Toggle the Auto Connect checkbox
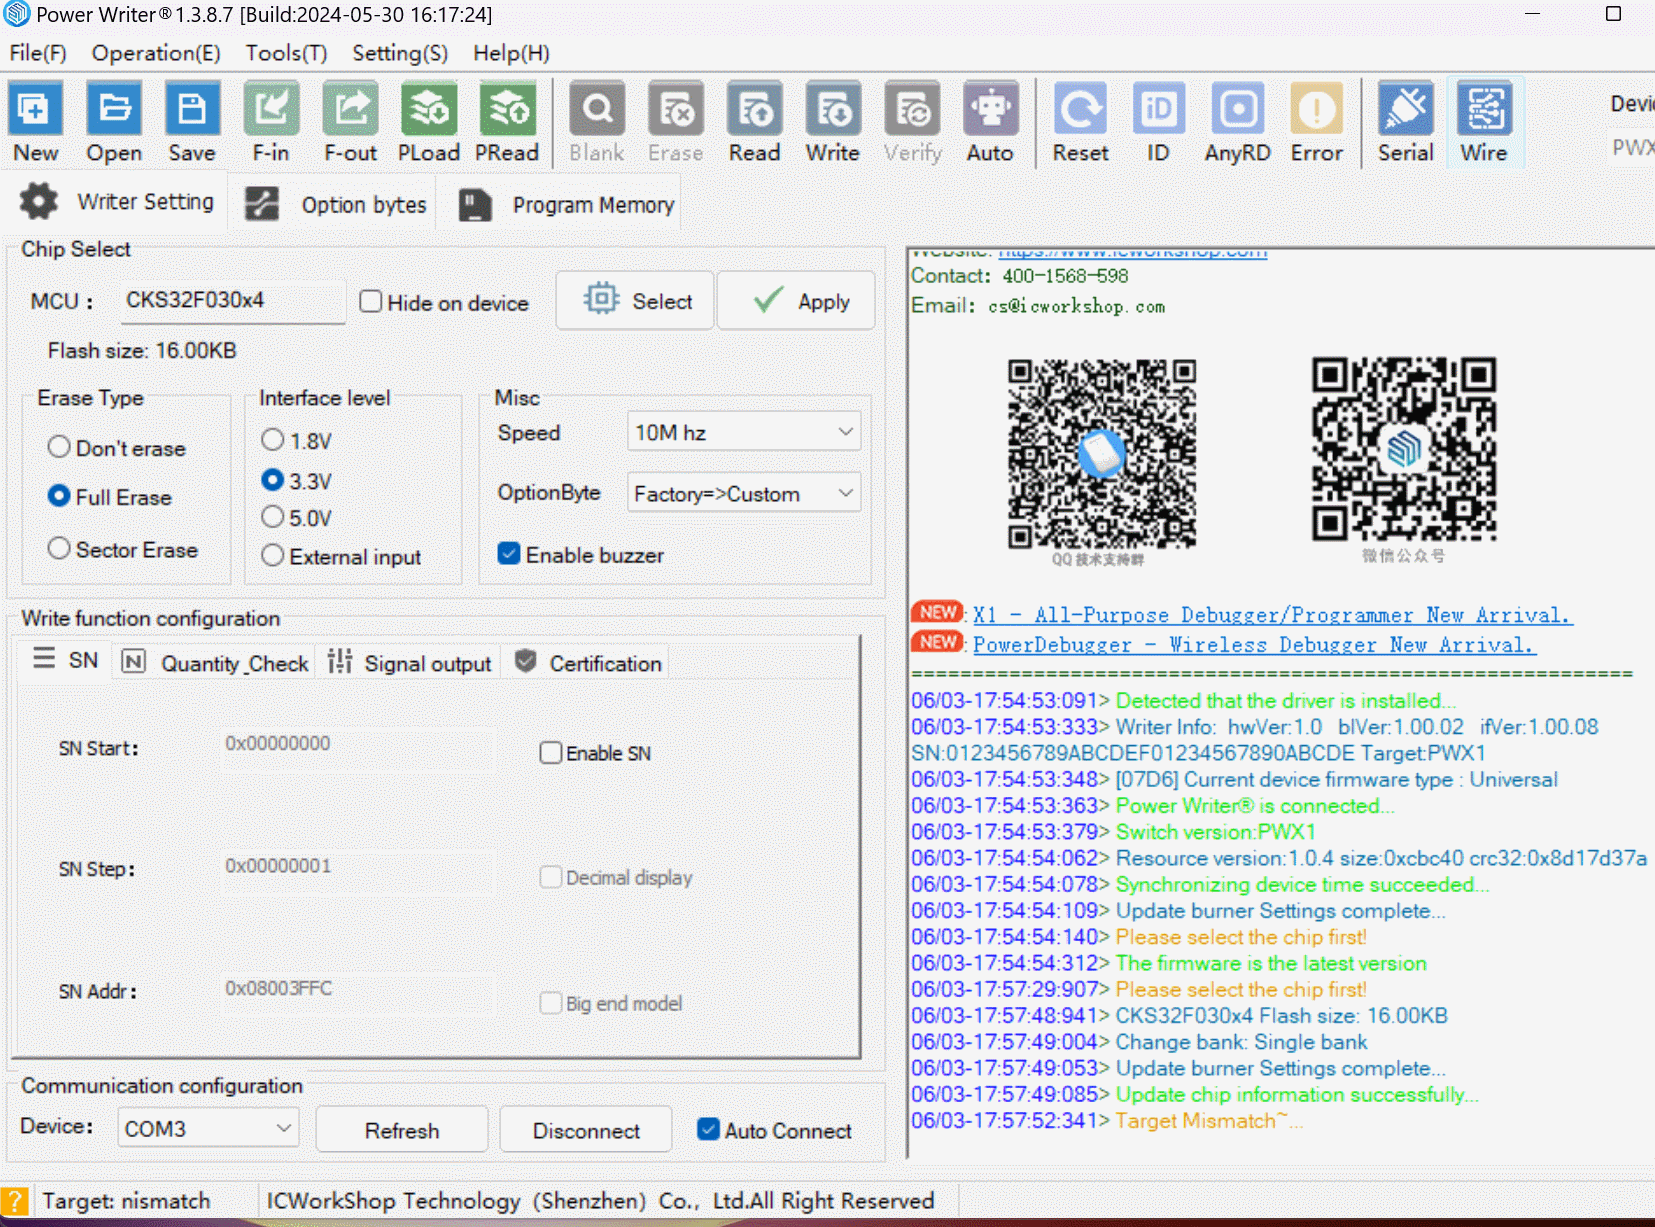 [708, 1129]
